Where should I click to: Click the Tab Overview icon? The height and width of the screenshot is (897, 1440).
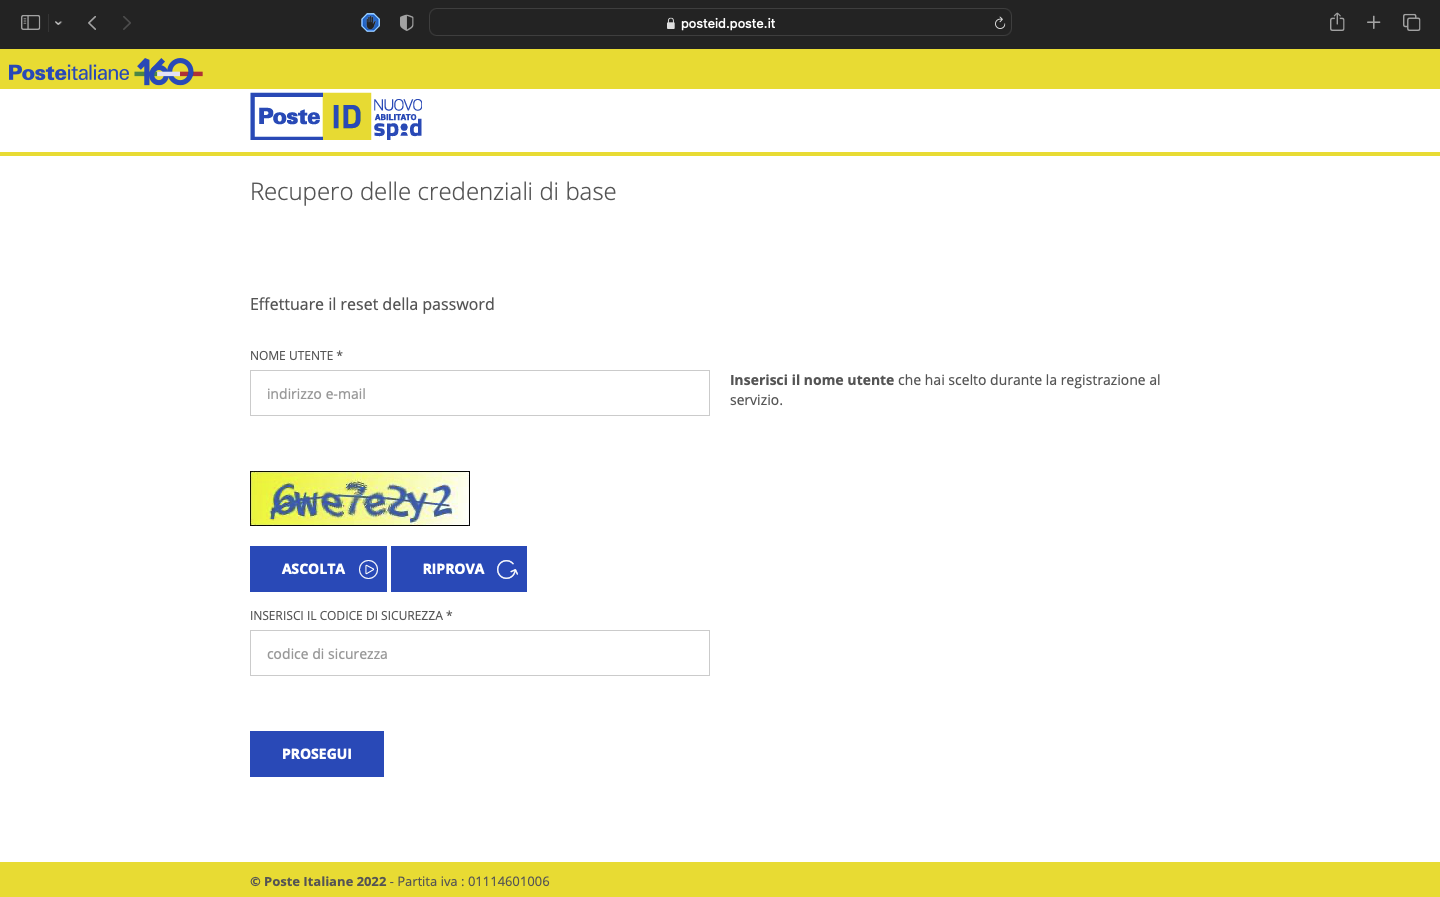click(x=1411, y=22)
